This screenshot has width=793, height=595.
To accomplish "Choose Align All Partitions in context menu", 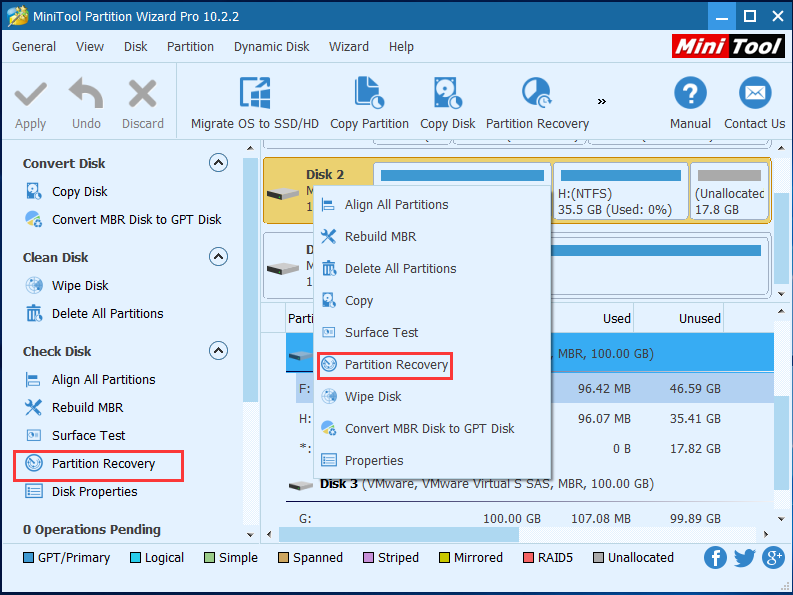I will 432,205.
